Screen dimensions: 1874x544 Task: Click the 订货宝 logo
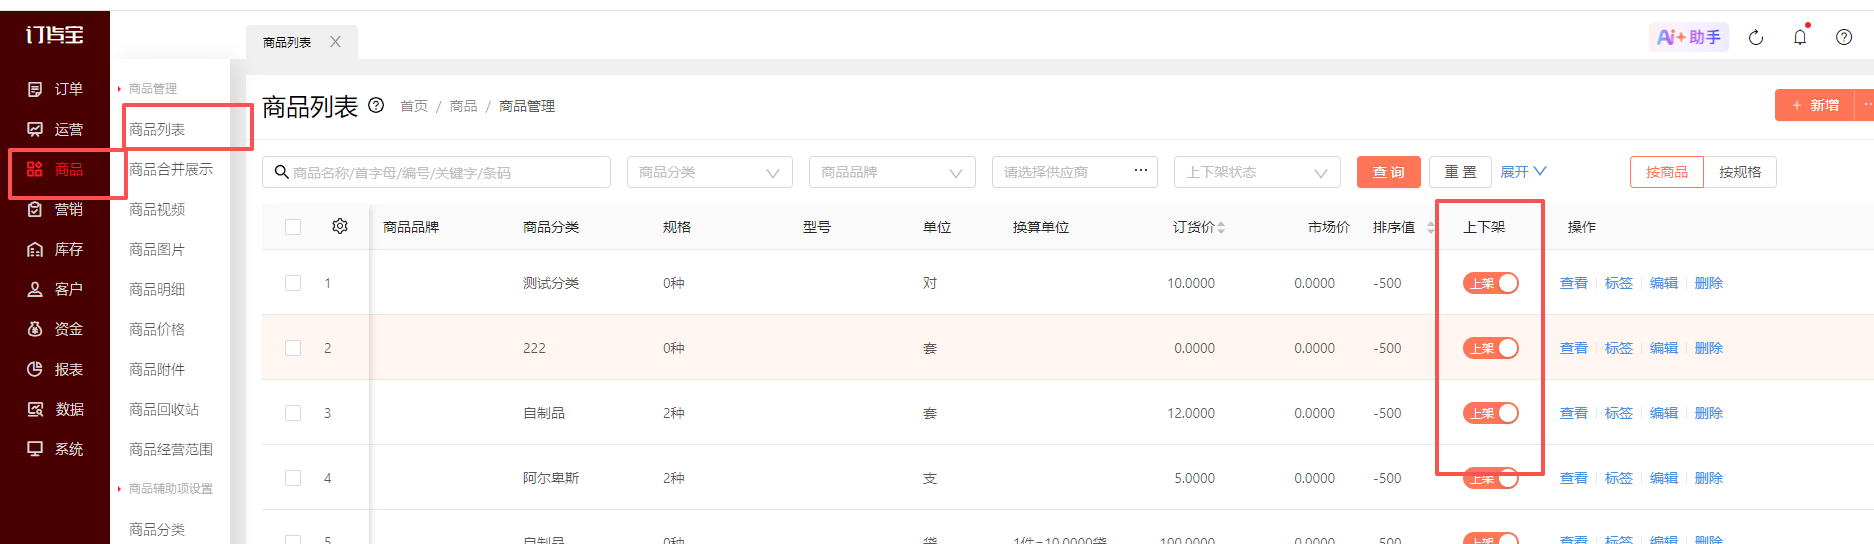(x=54, y=35)
